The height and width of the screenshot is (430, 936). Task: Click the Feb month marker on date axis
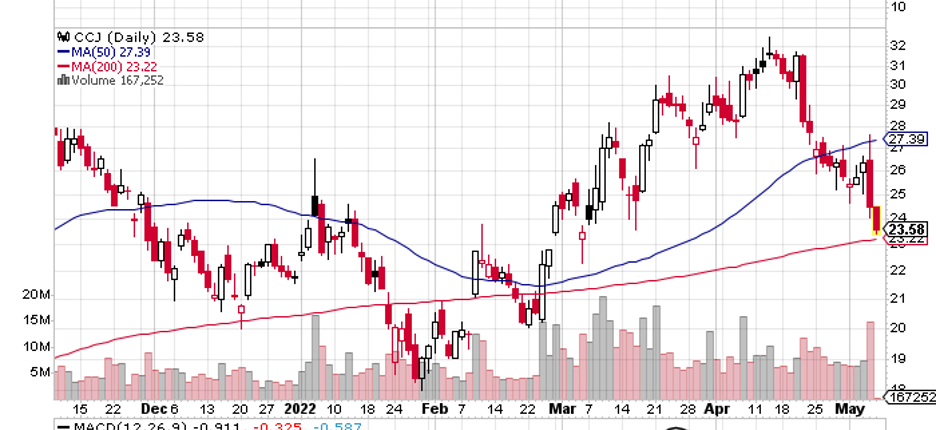coord(434,409)
